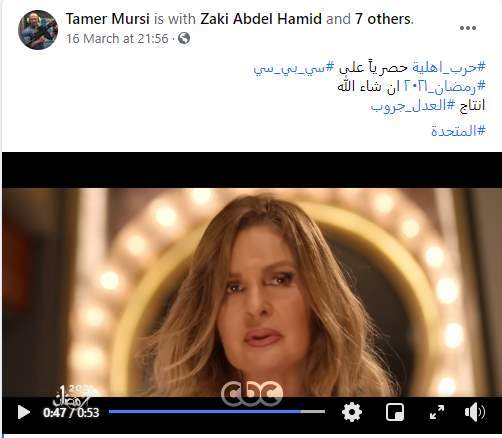Seek on the video progress bar
Image resolution: width=502 pixels, height=438 pixels.
(217, 412)
